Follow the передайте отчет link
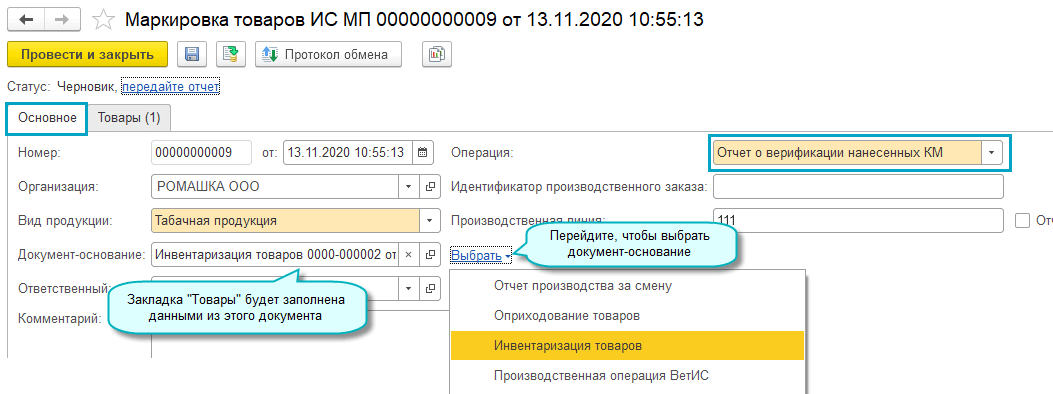This screenshot has width=1053, height=394. coord(171,87)
